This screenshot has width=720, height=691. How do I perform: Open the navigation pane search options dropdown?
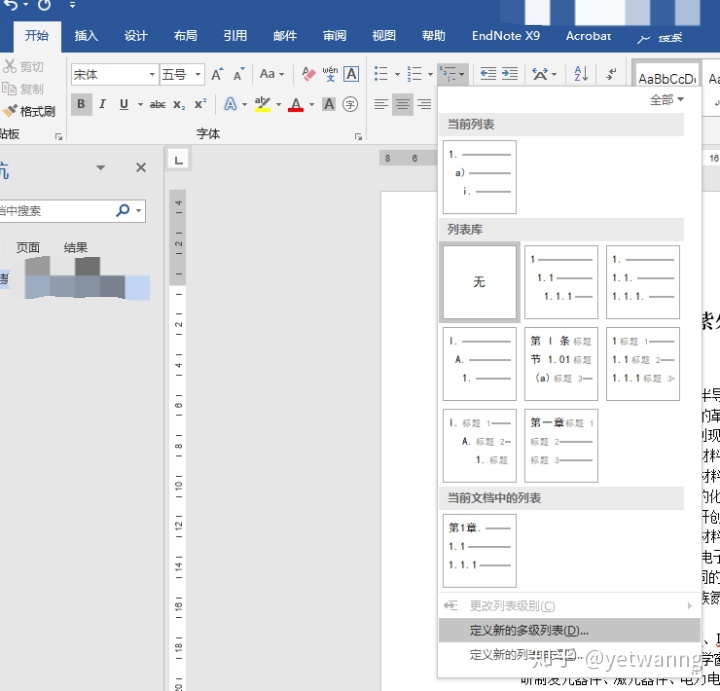coord(138,211)
